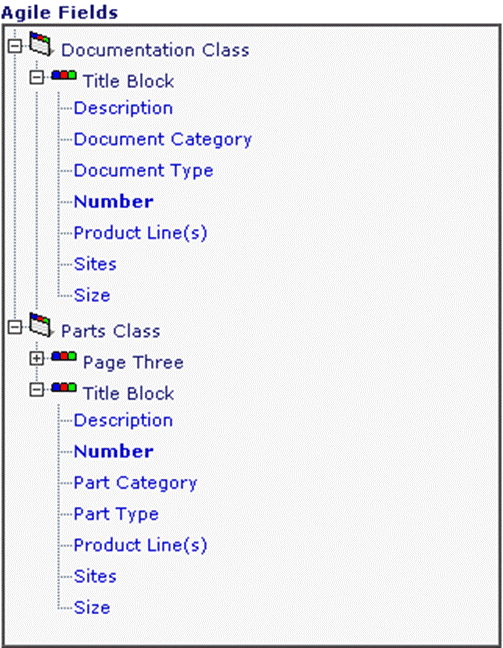Screen dimensions: 503x648
Task: Collapse the Parts Class node
Action: [x=15, y=327]
